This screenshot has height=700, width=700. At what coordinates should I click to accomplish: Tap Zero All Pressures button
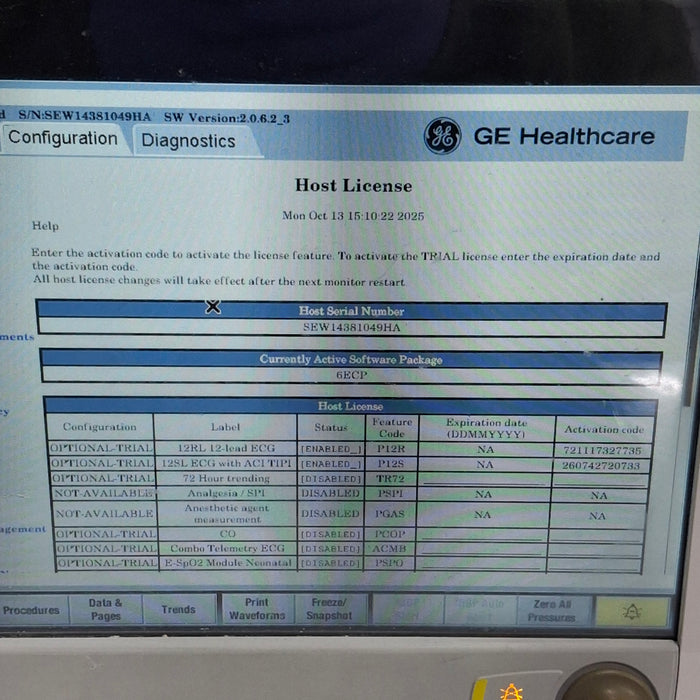(552, 611)
